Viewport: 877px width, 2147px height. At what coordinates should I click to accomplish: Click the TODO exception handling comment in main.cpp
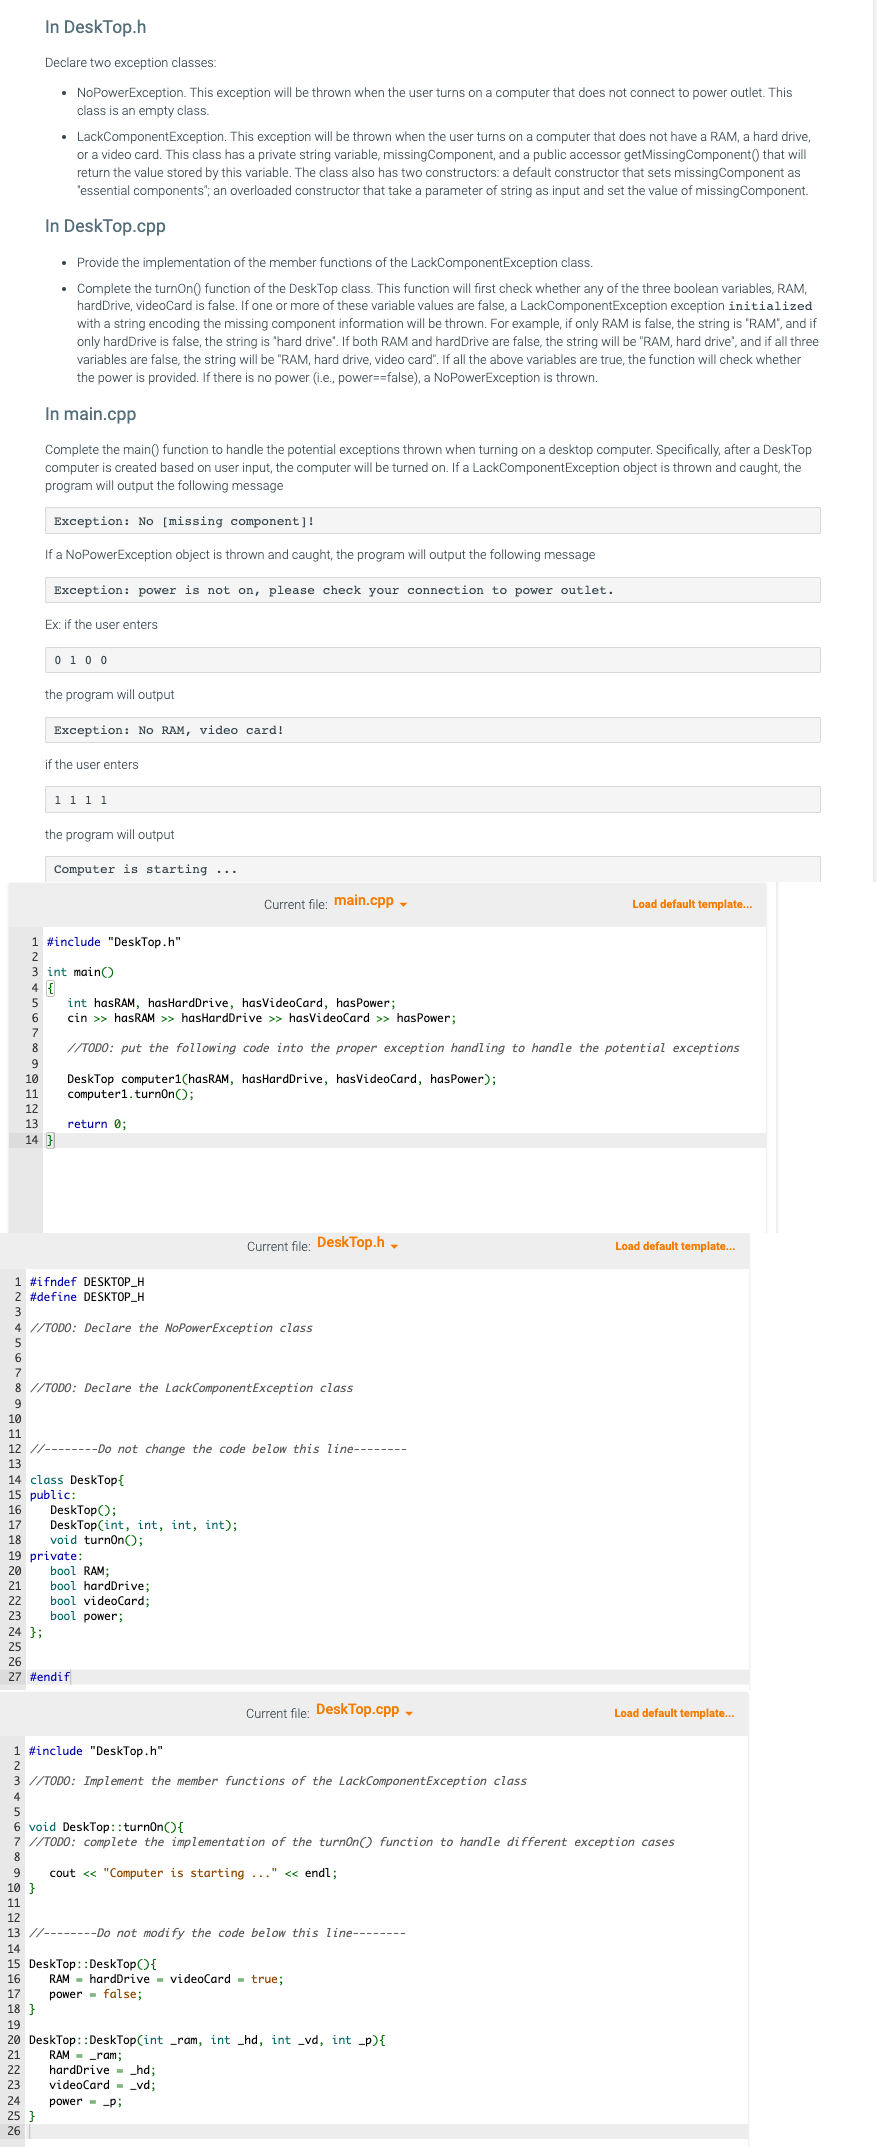tap(403, 1048)
